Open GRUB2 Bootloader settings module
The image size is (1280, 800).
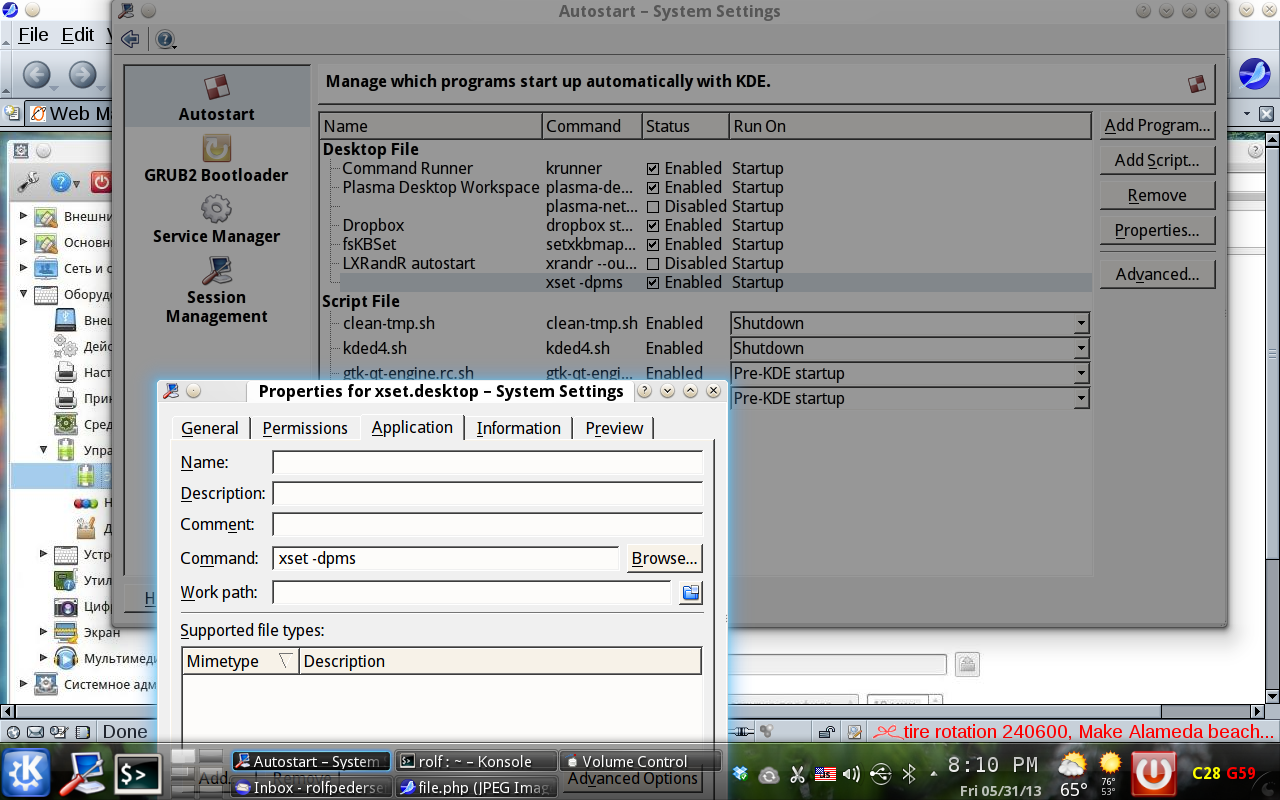pos(216,160)
